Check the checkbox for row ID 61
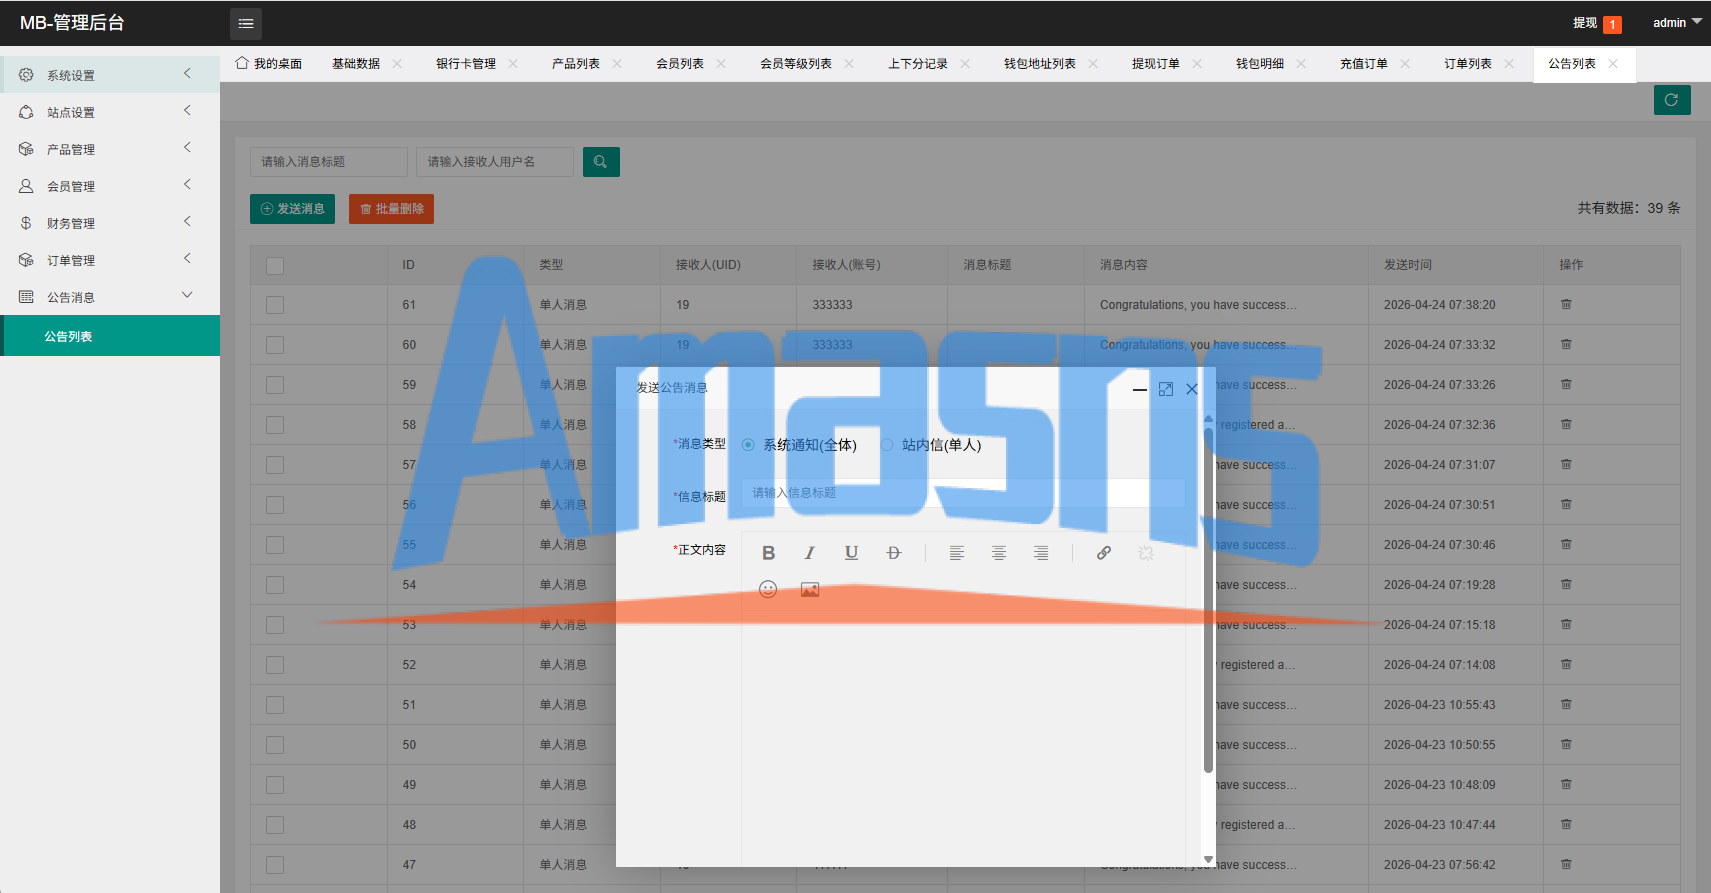This screenshot has width=1711, height=893. [275, 305]
